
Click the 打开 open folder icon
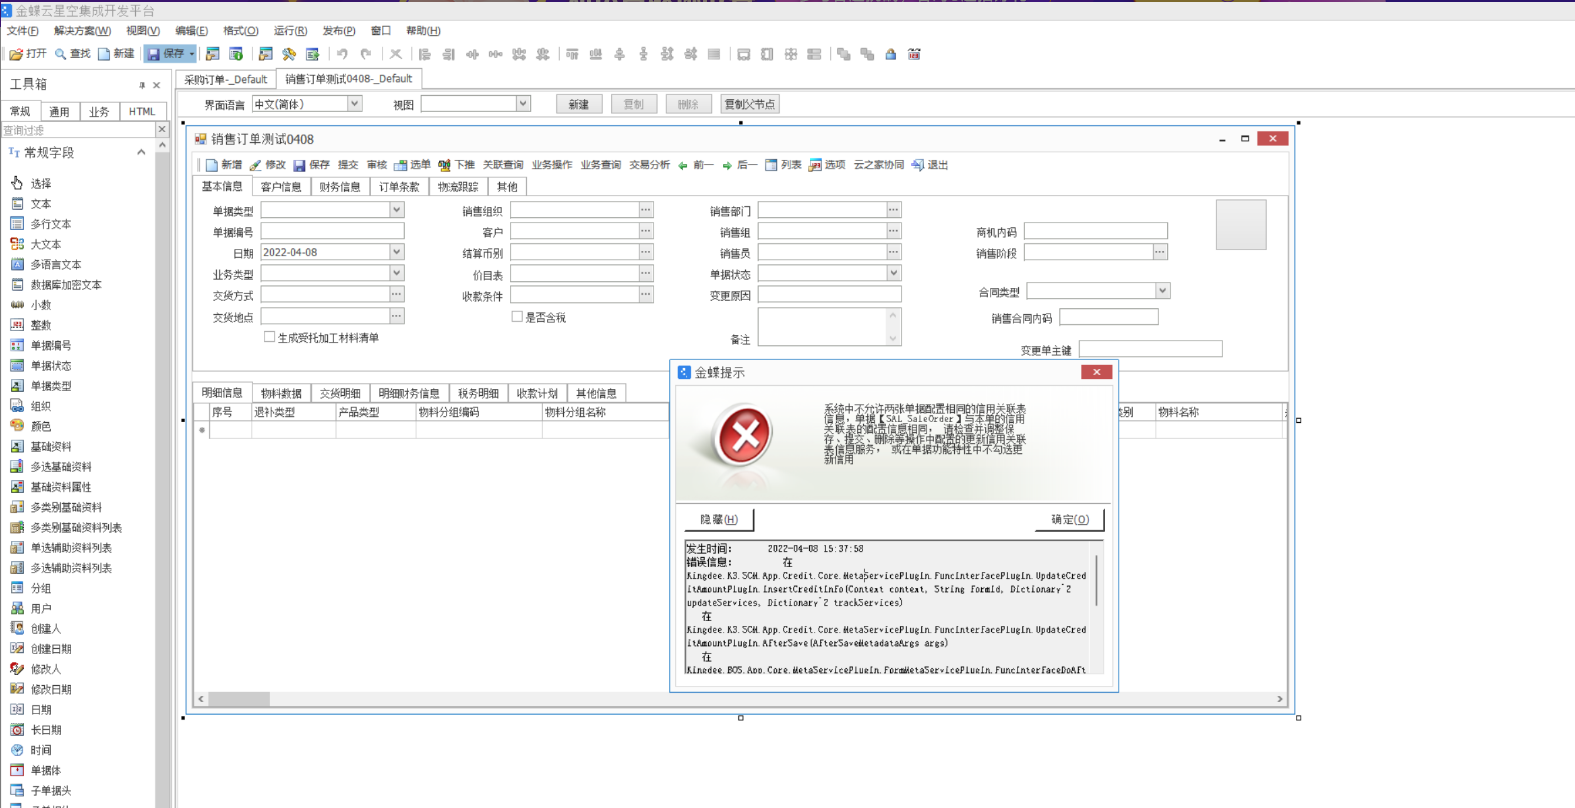tap(15, 54)
